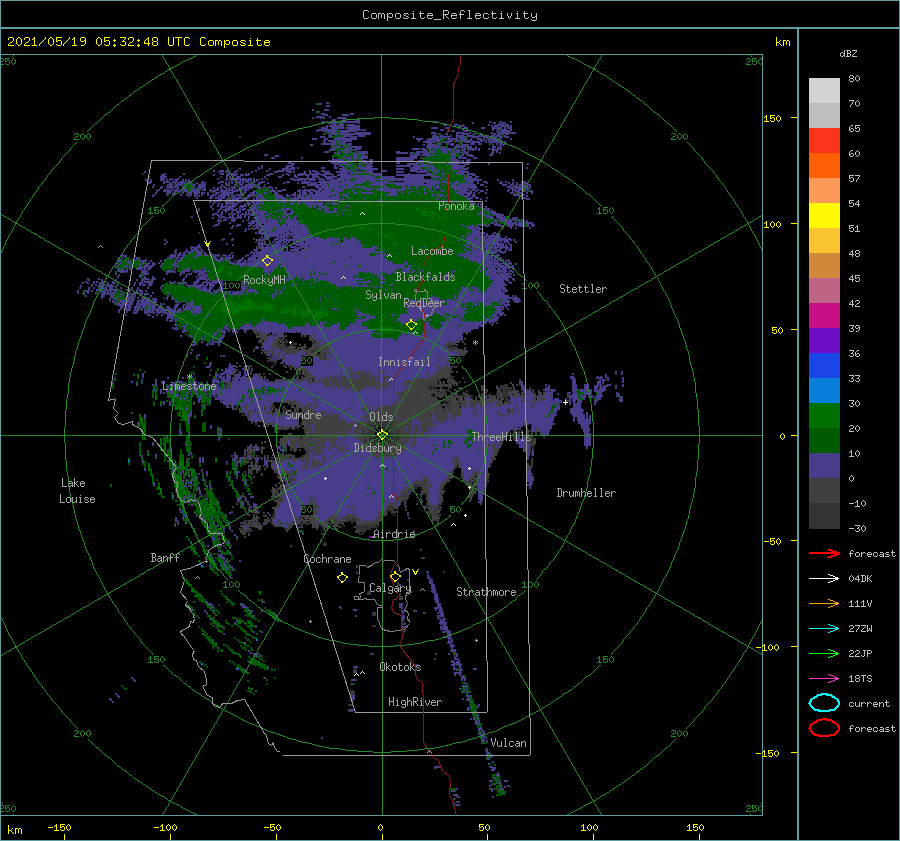
Task: Pick the slate purple 0-10 dBZ swatch
Action: (x=824, y=465)
